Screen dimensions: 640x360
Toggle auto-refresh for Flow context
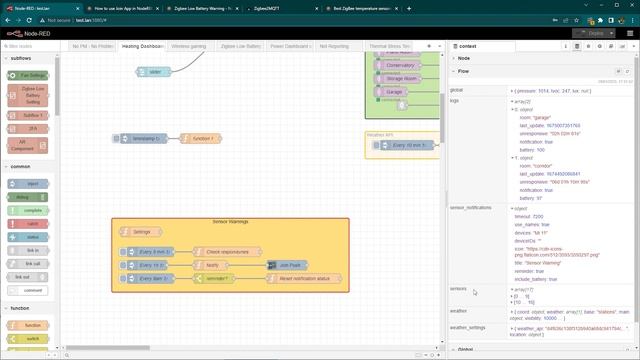pos(618,71)
